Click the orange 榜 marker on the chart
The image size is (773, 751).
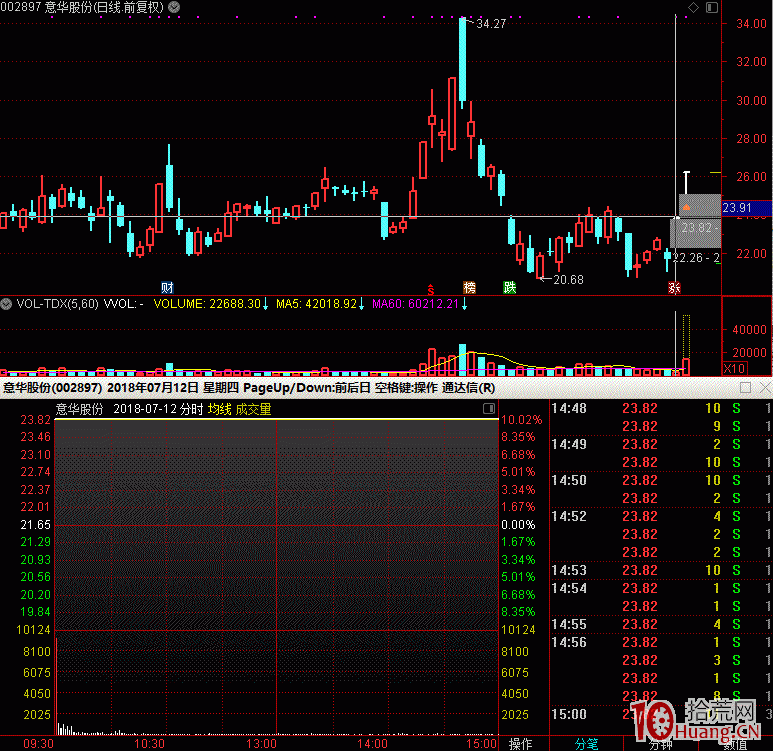pyautogui.click(x=469, y=287)
